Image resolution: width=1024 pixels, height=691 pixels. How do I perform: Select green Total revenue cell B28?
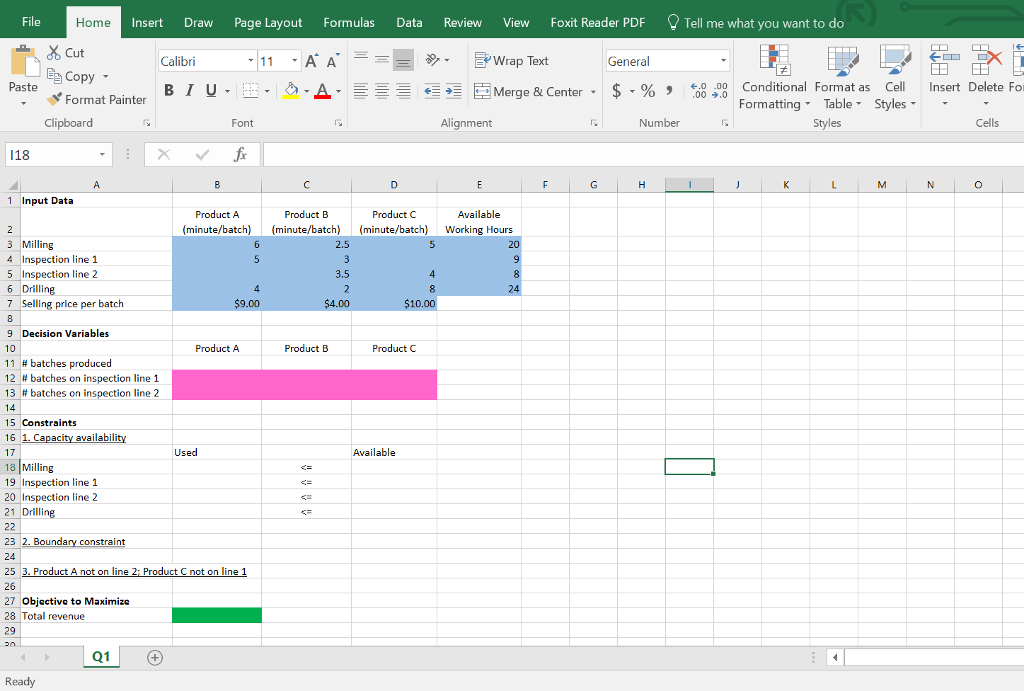[217, 615]
